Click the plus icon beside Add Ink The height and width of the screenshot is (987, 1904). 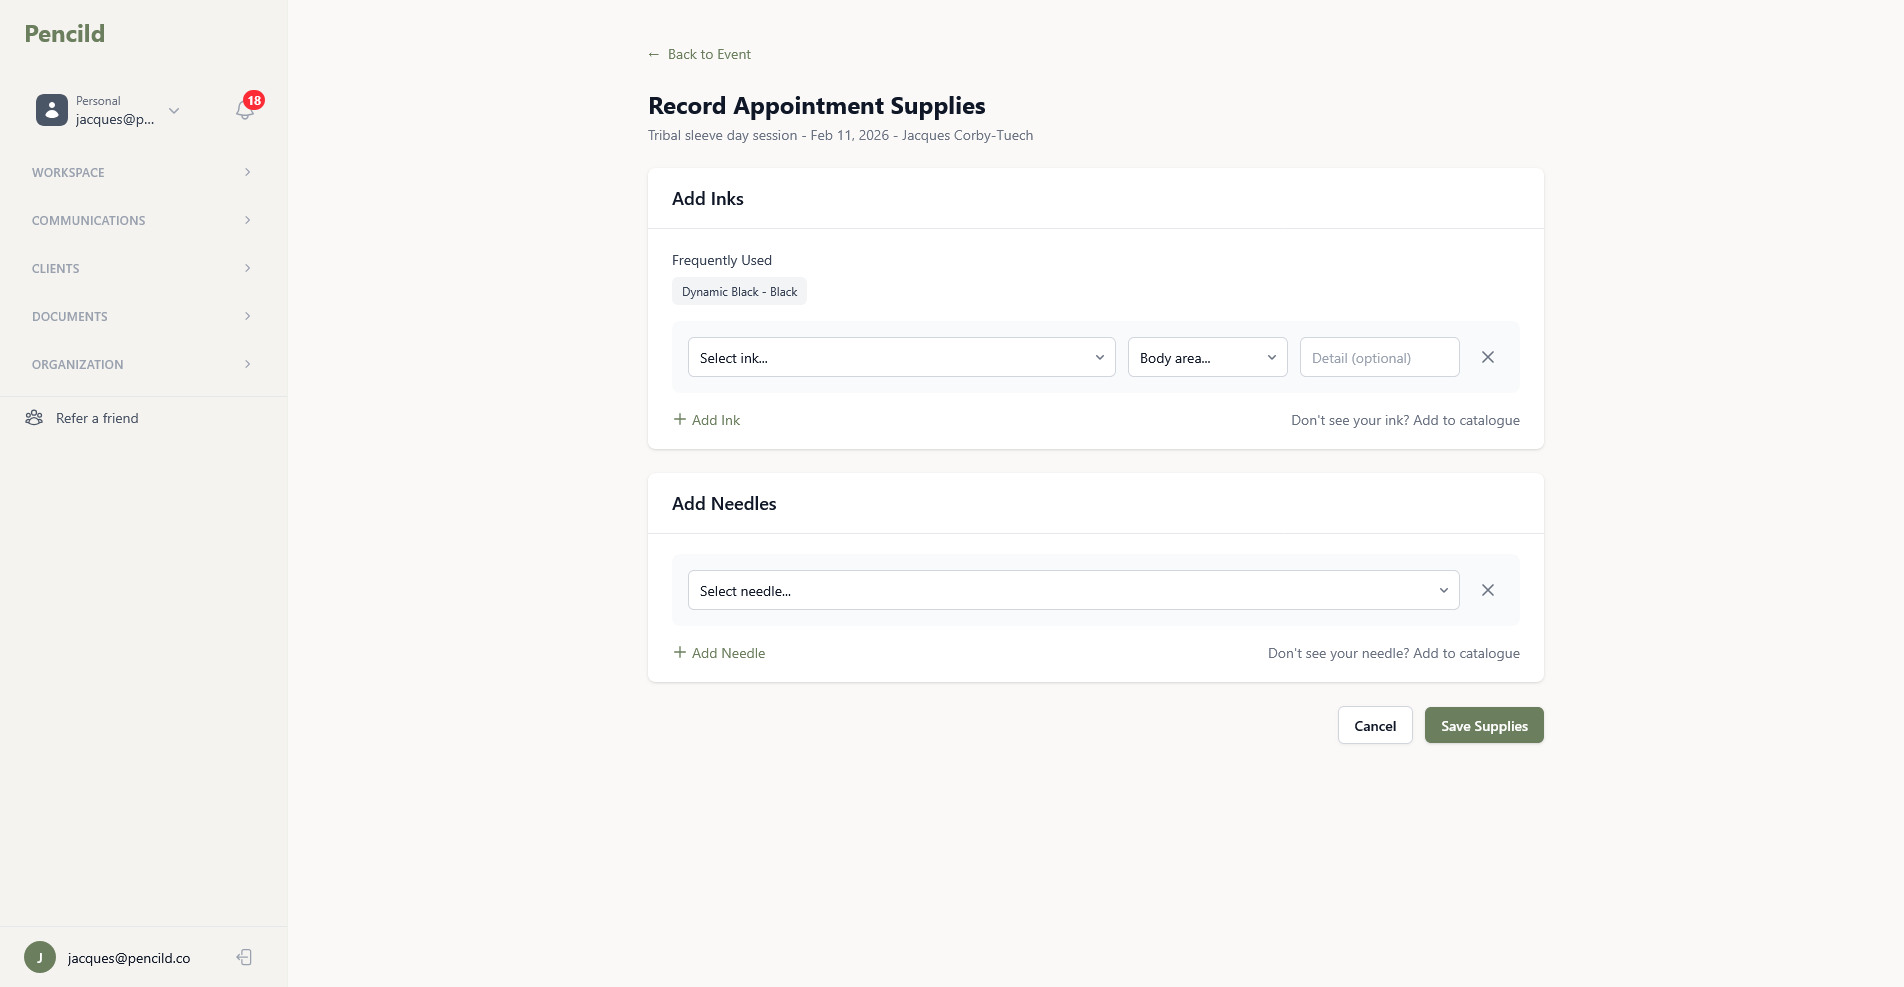679,420
